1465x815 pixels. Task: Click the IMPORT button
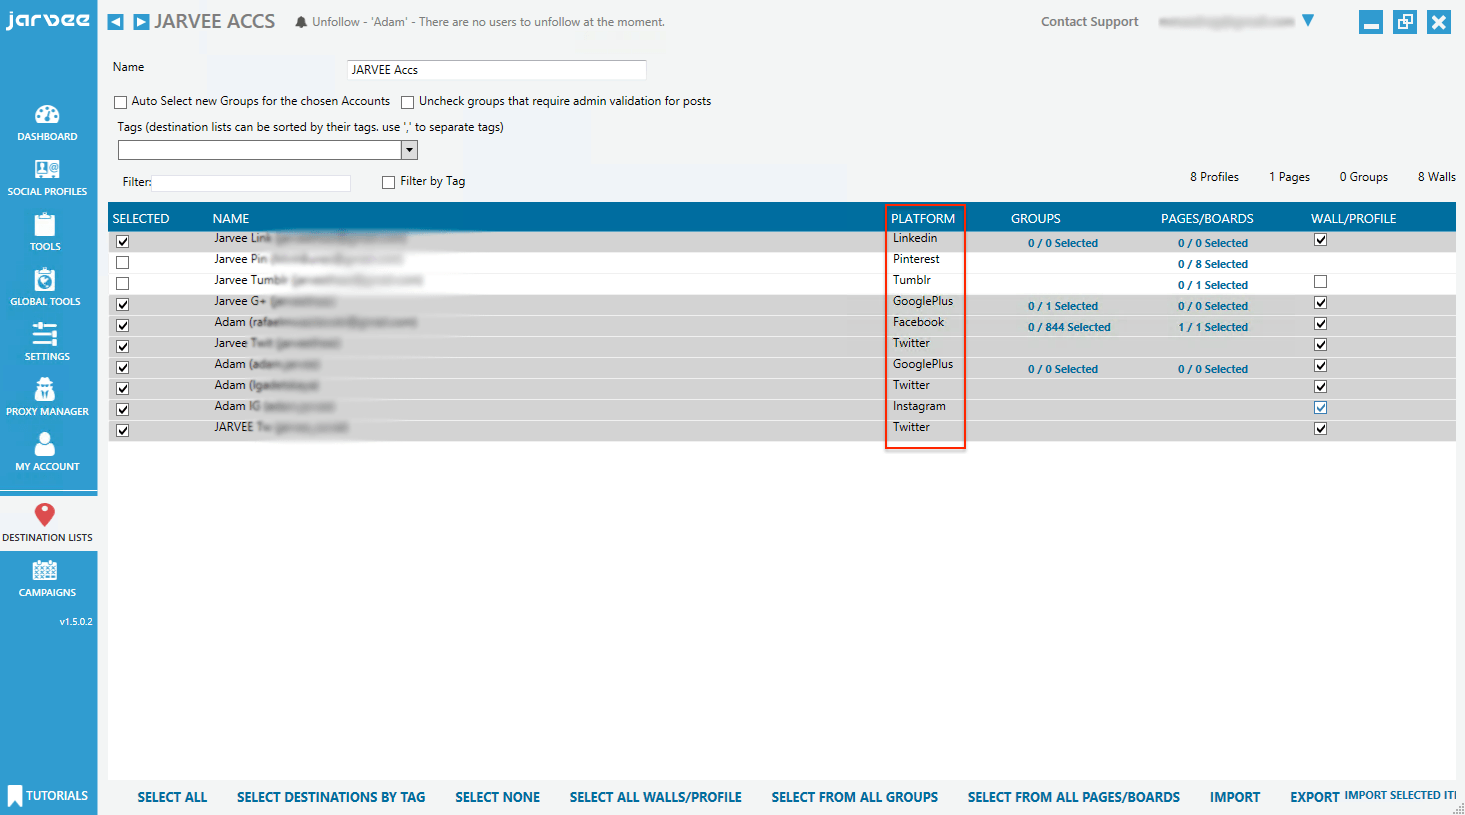coord(1235,797)
